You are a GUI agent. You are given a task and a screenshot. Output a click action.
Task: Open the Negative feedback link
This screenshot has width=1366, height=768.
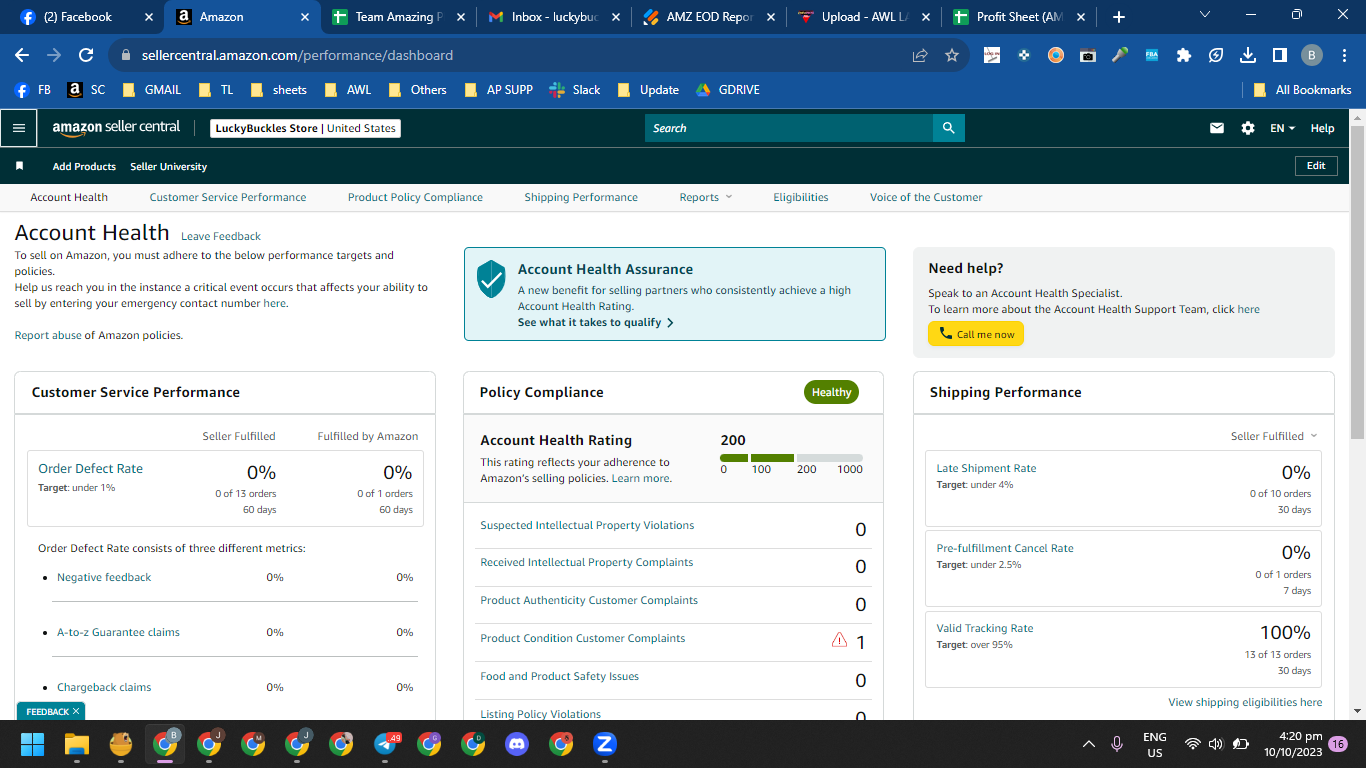(x=104, y=577)
